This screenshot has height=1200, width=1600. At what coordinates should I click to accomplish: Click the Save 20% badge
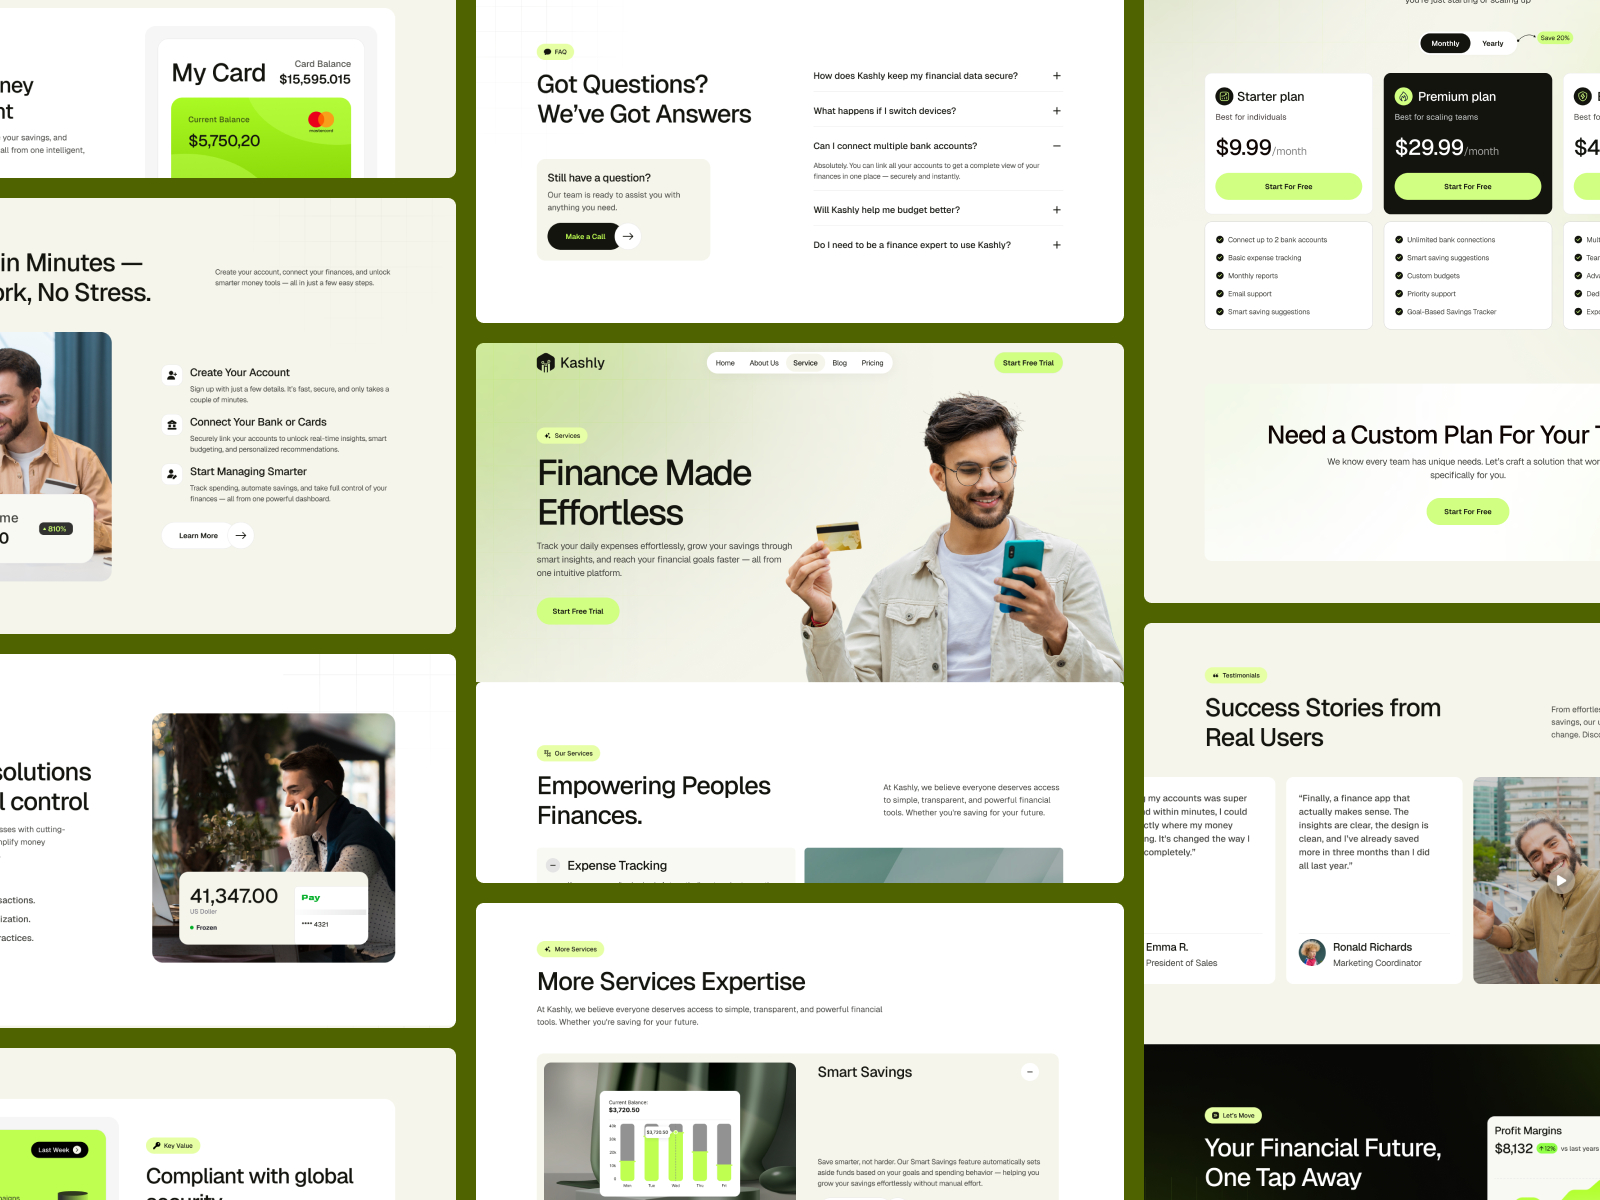1555,38
